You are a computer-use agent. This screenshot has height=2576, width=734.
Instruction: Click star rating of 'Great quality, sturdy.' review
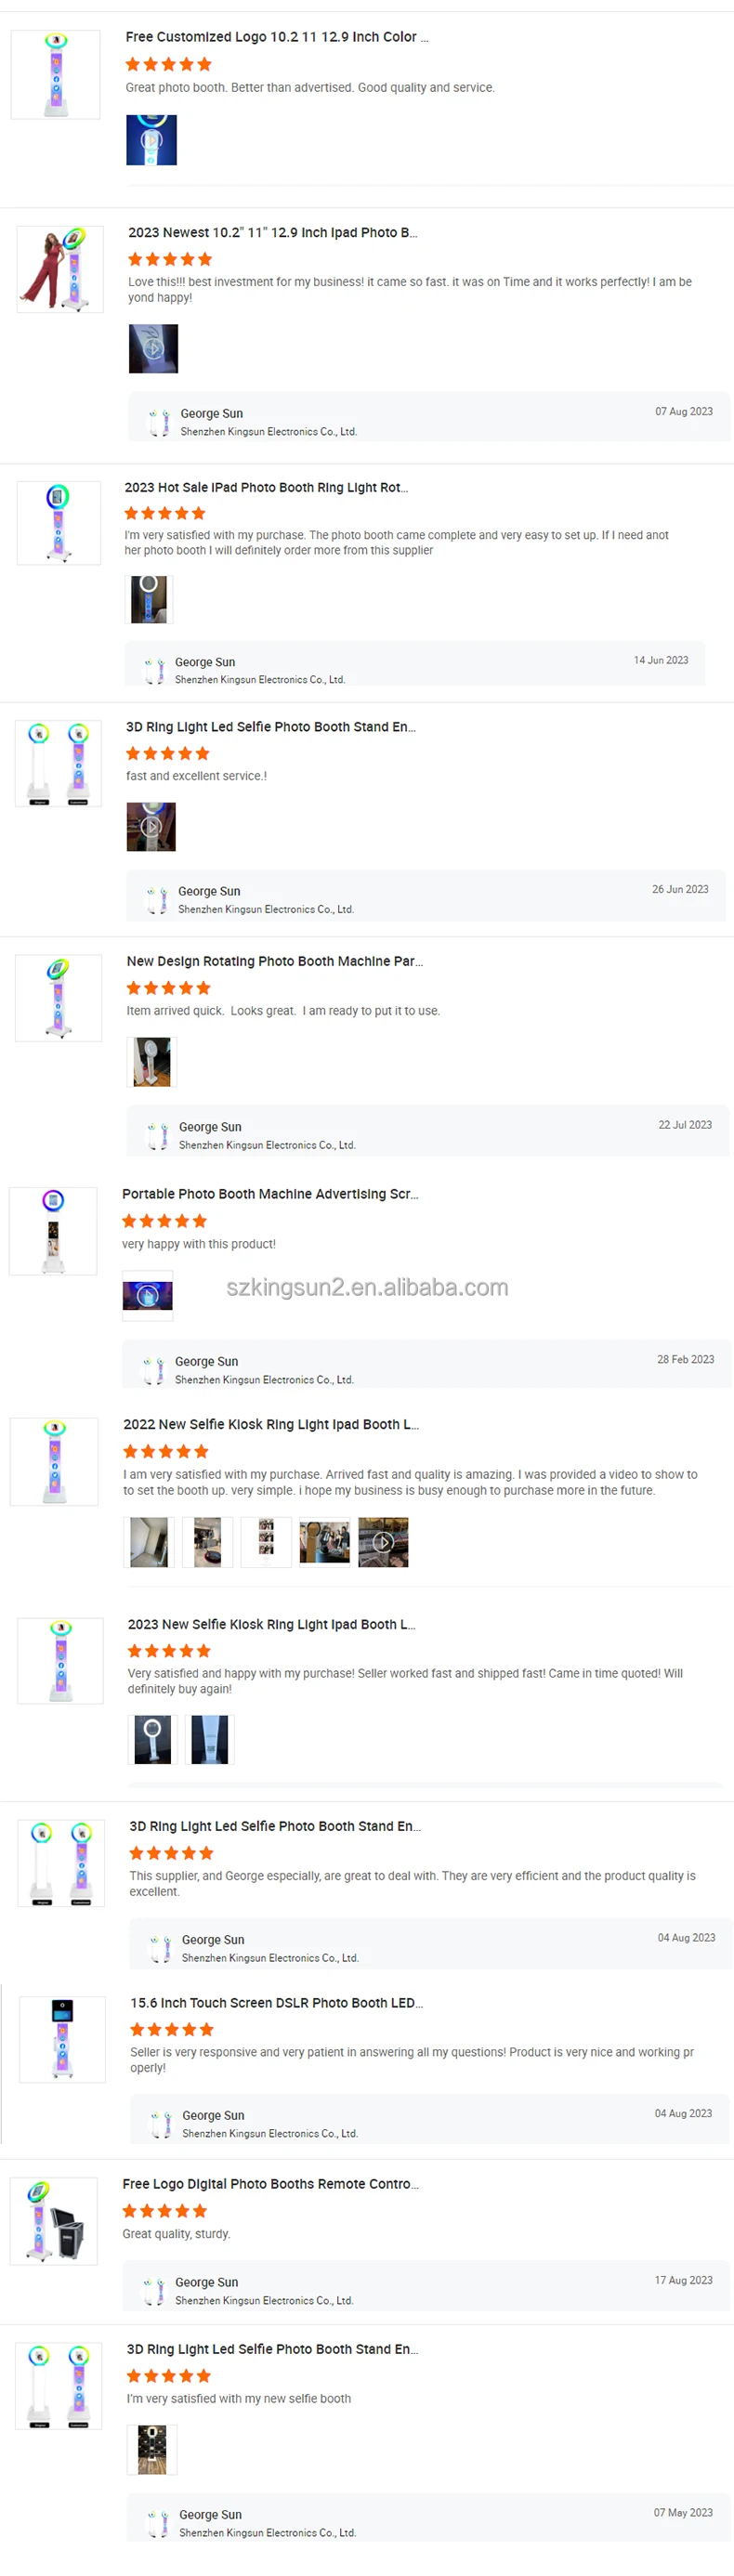click(165, 2211)
